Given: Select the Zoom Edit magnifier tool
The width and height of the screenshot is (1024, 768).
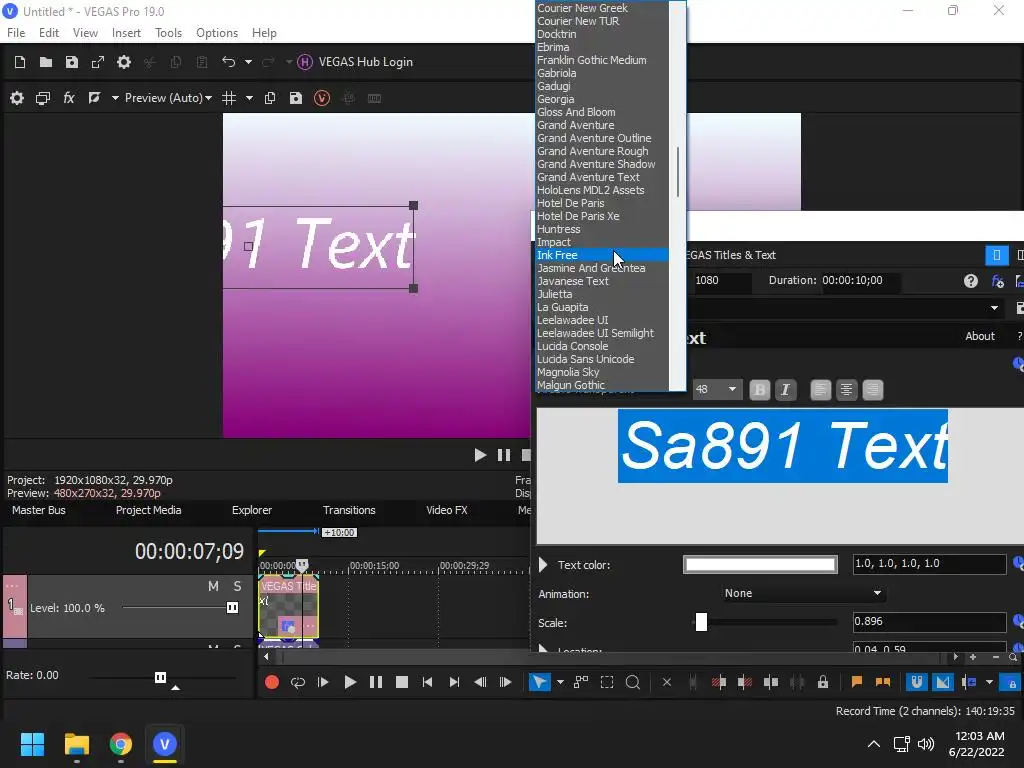Looking at the screenshot, I should pos(632,682).
